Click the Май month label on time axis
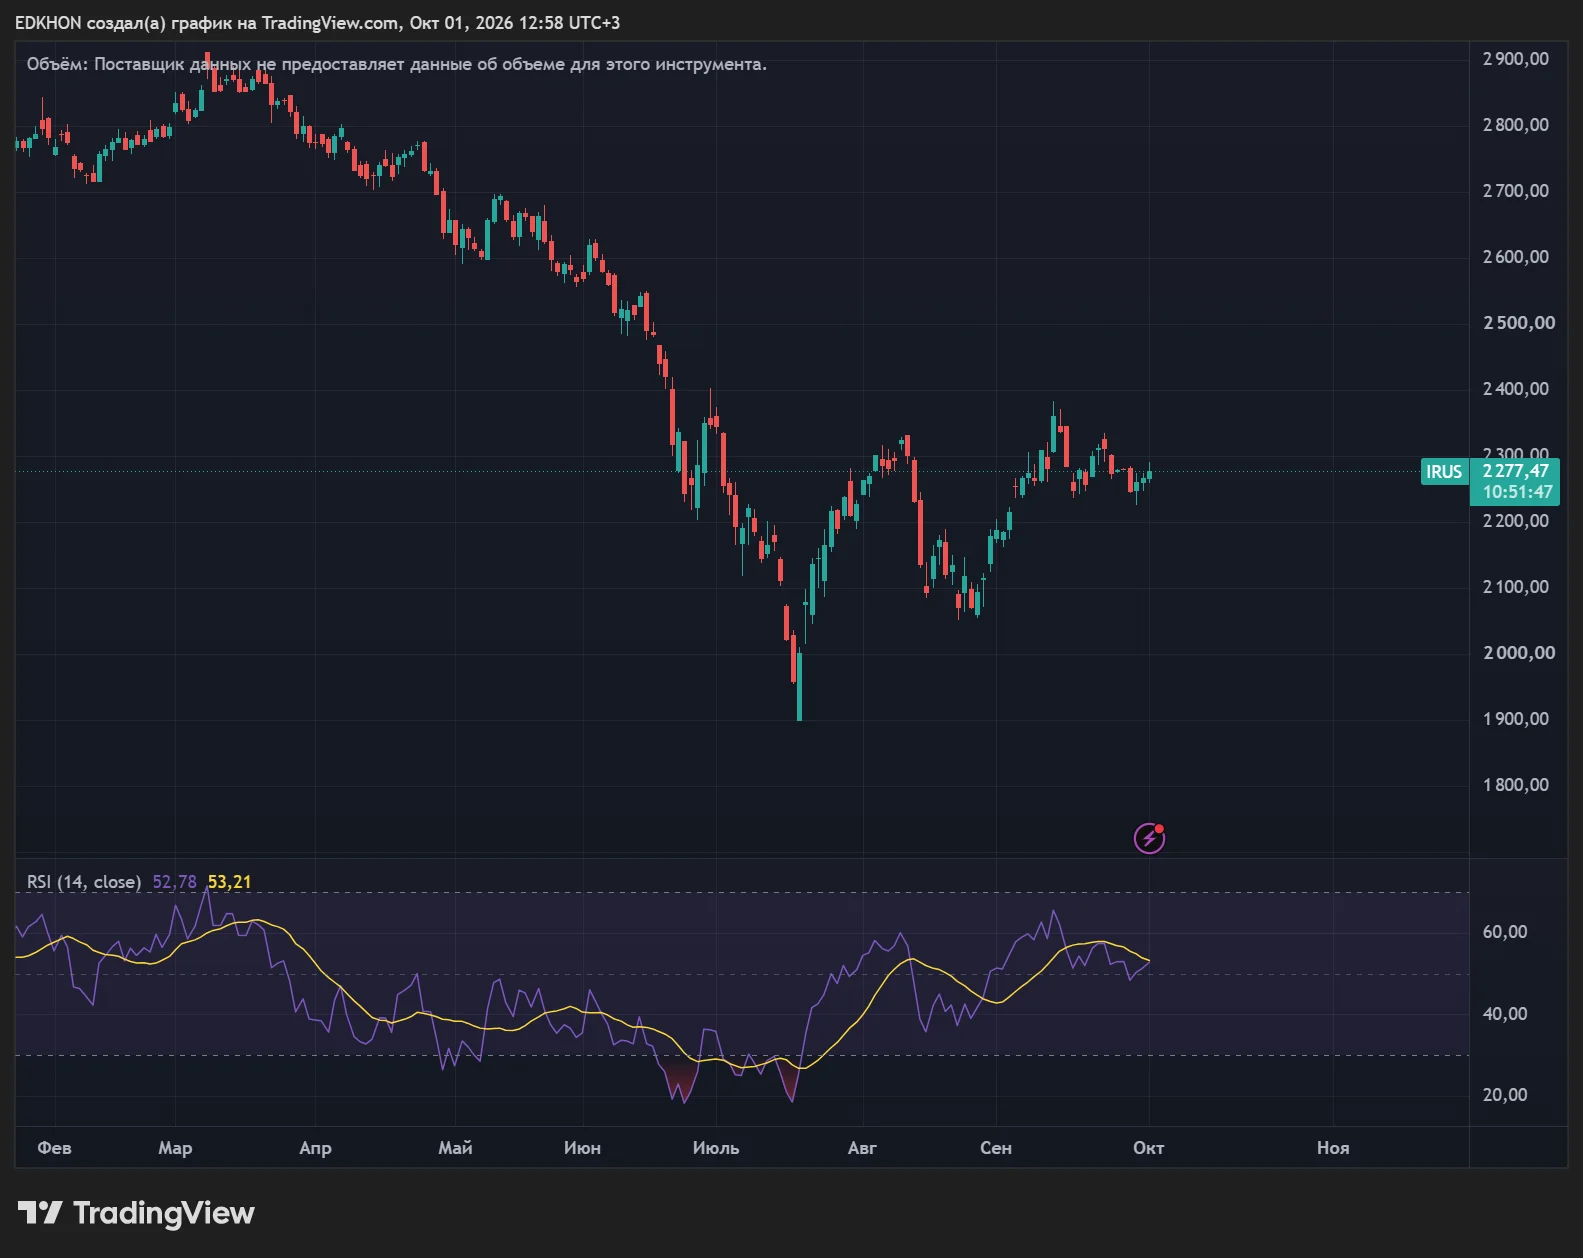This screenshot has width=1583, height=1258. 455,1148
